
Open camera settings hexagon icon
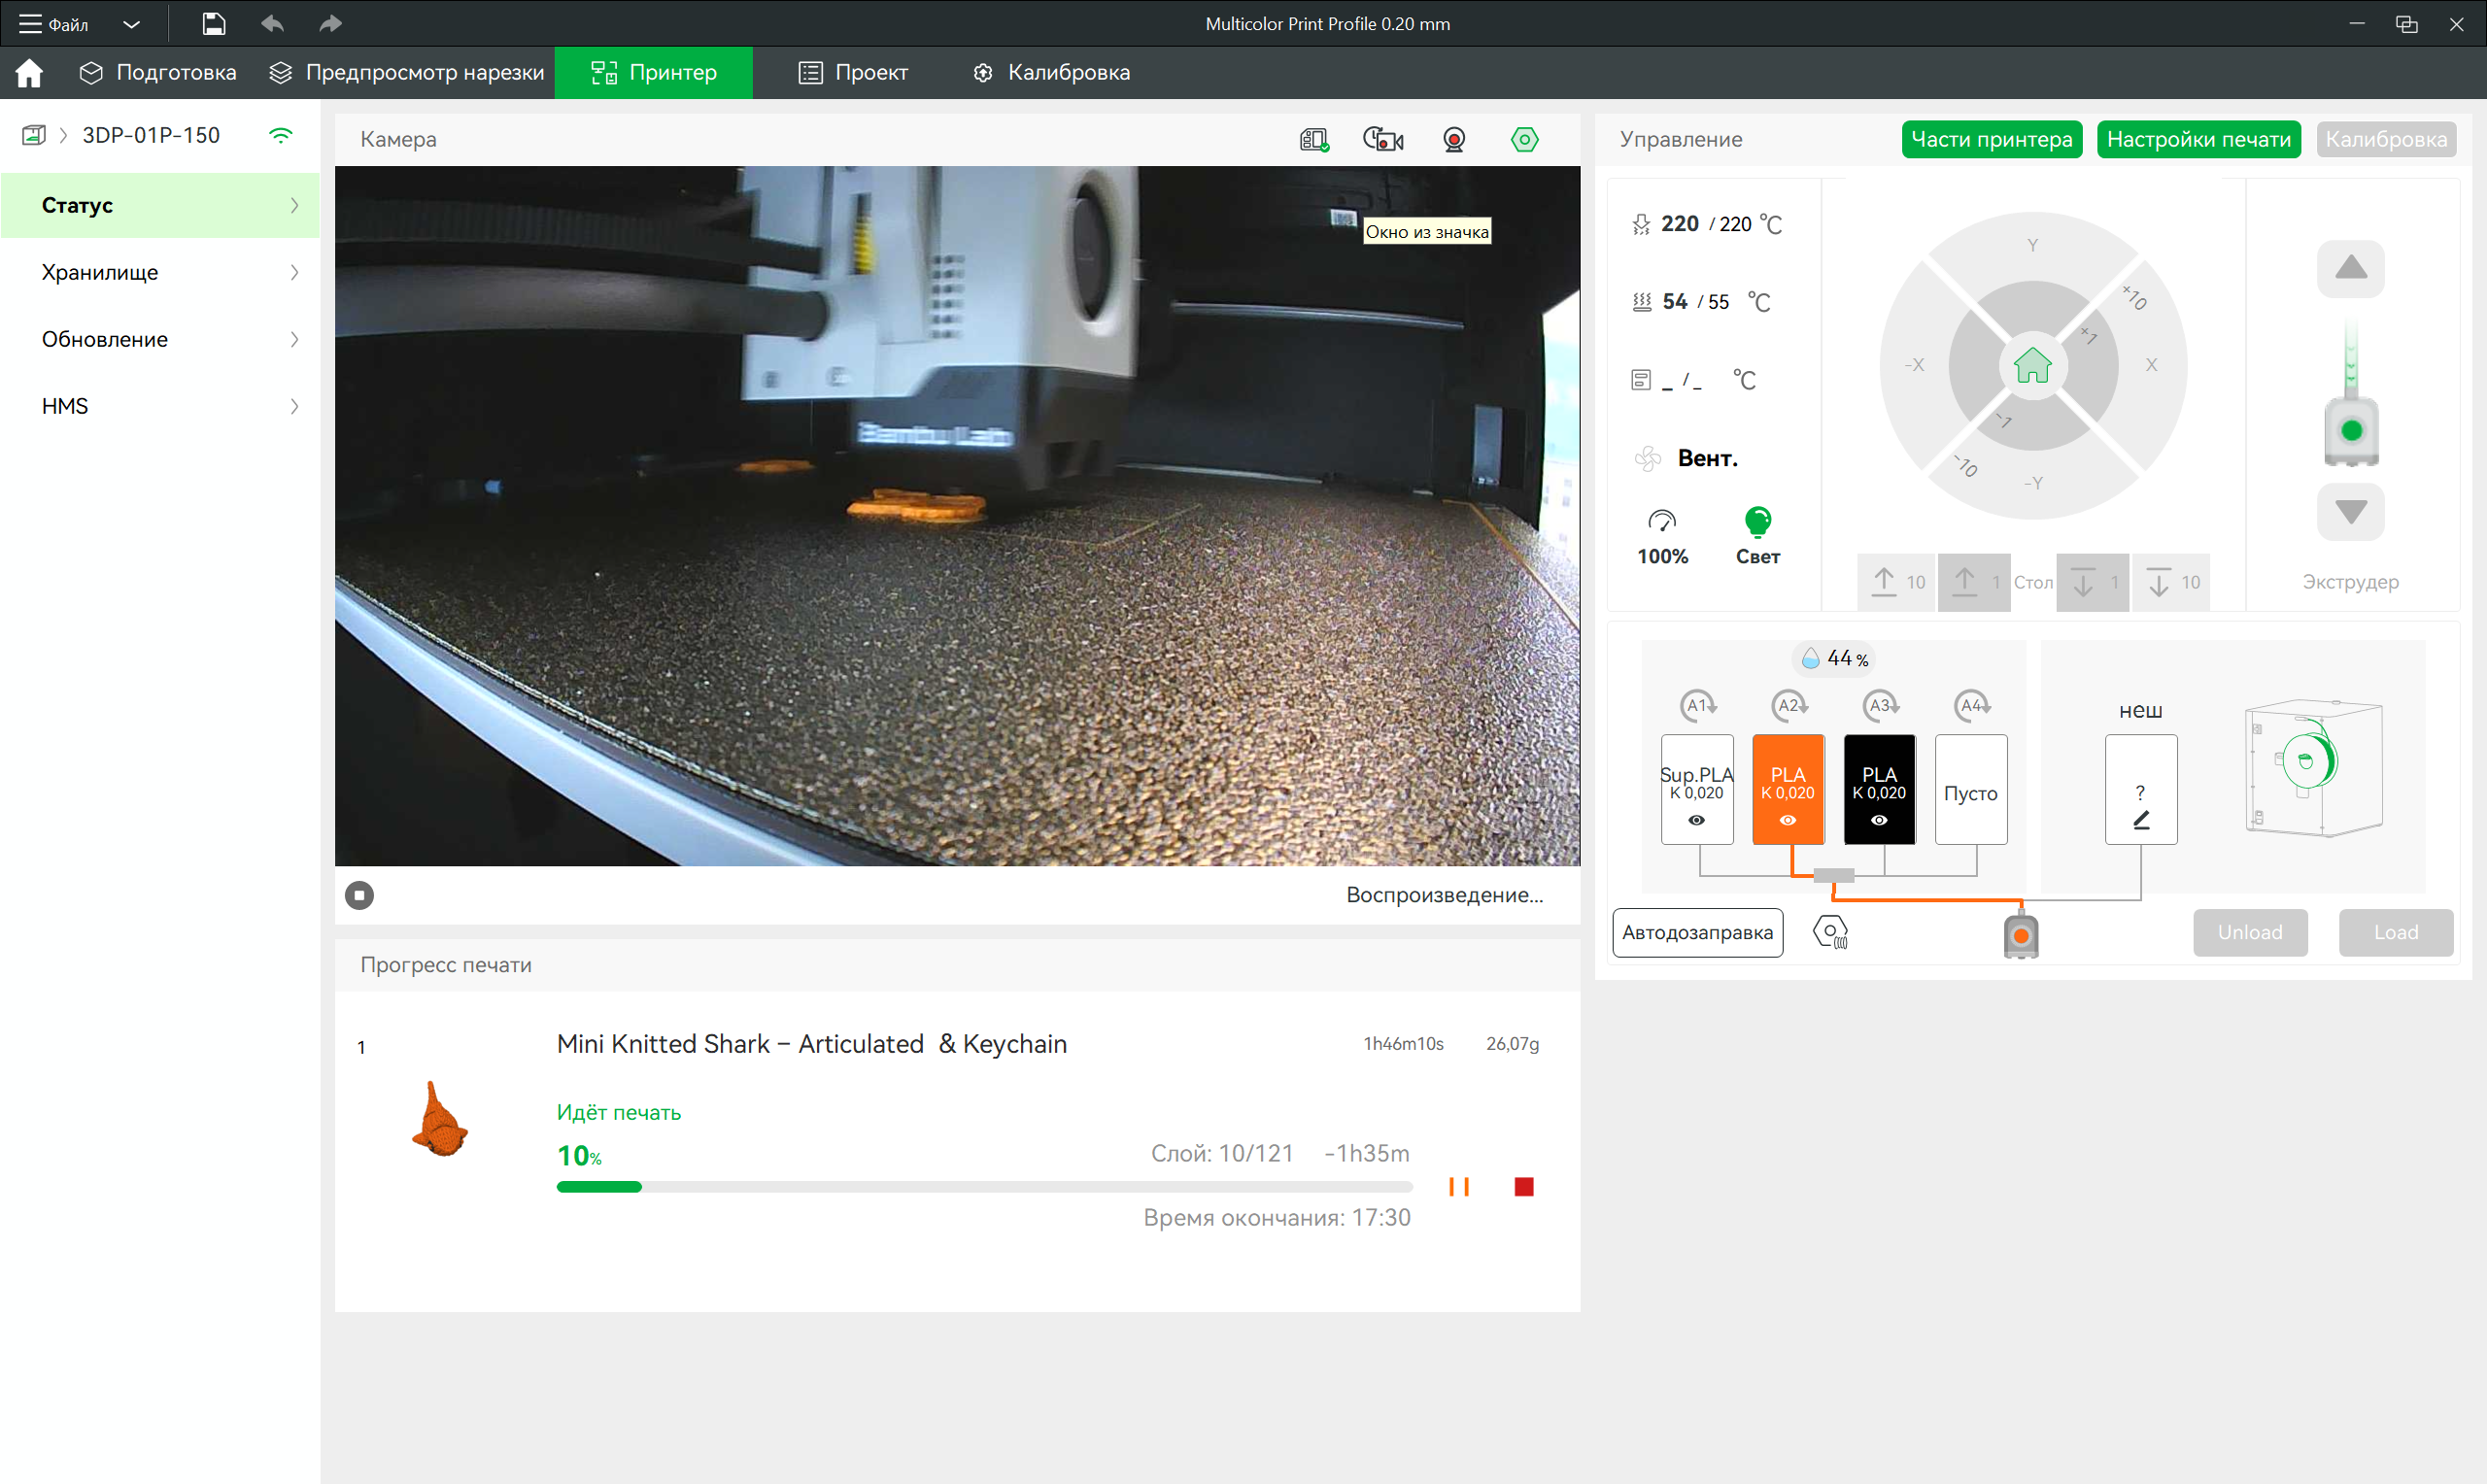pos(1524,140)
